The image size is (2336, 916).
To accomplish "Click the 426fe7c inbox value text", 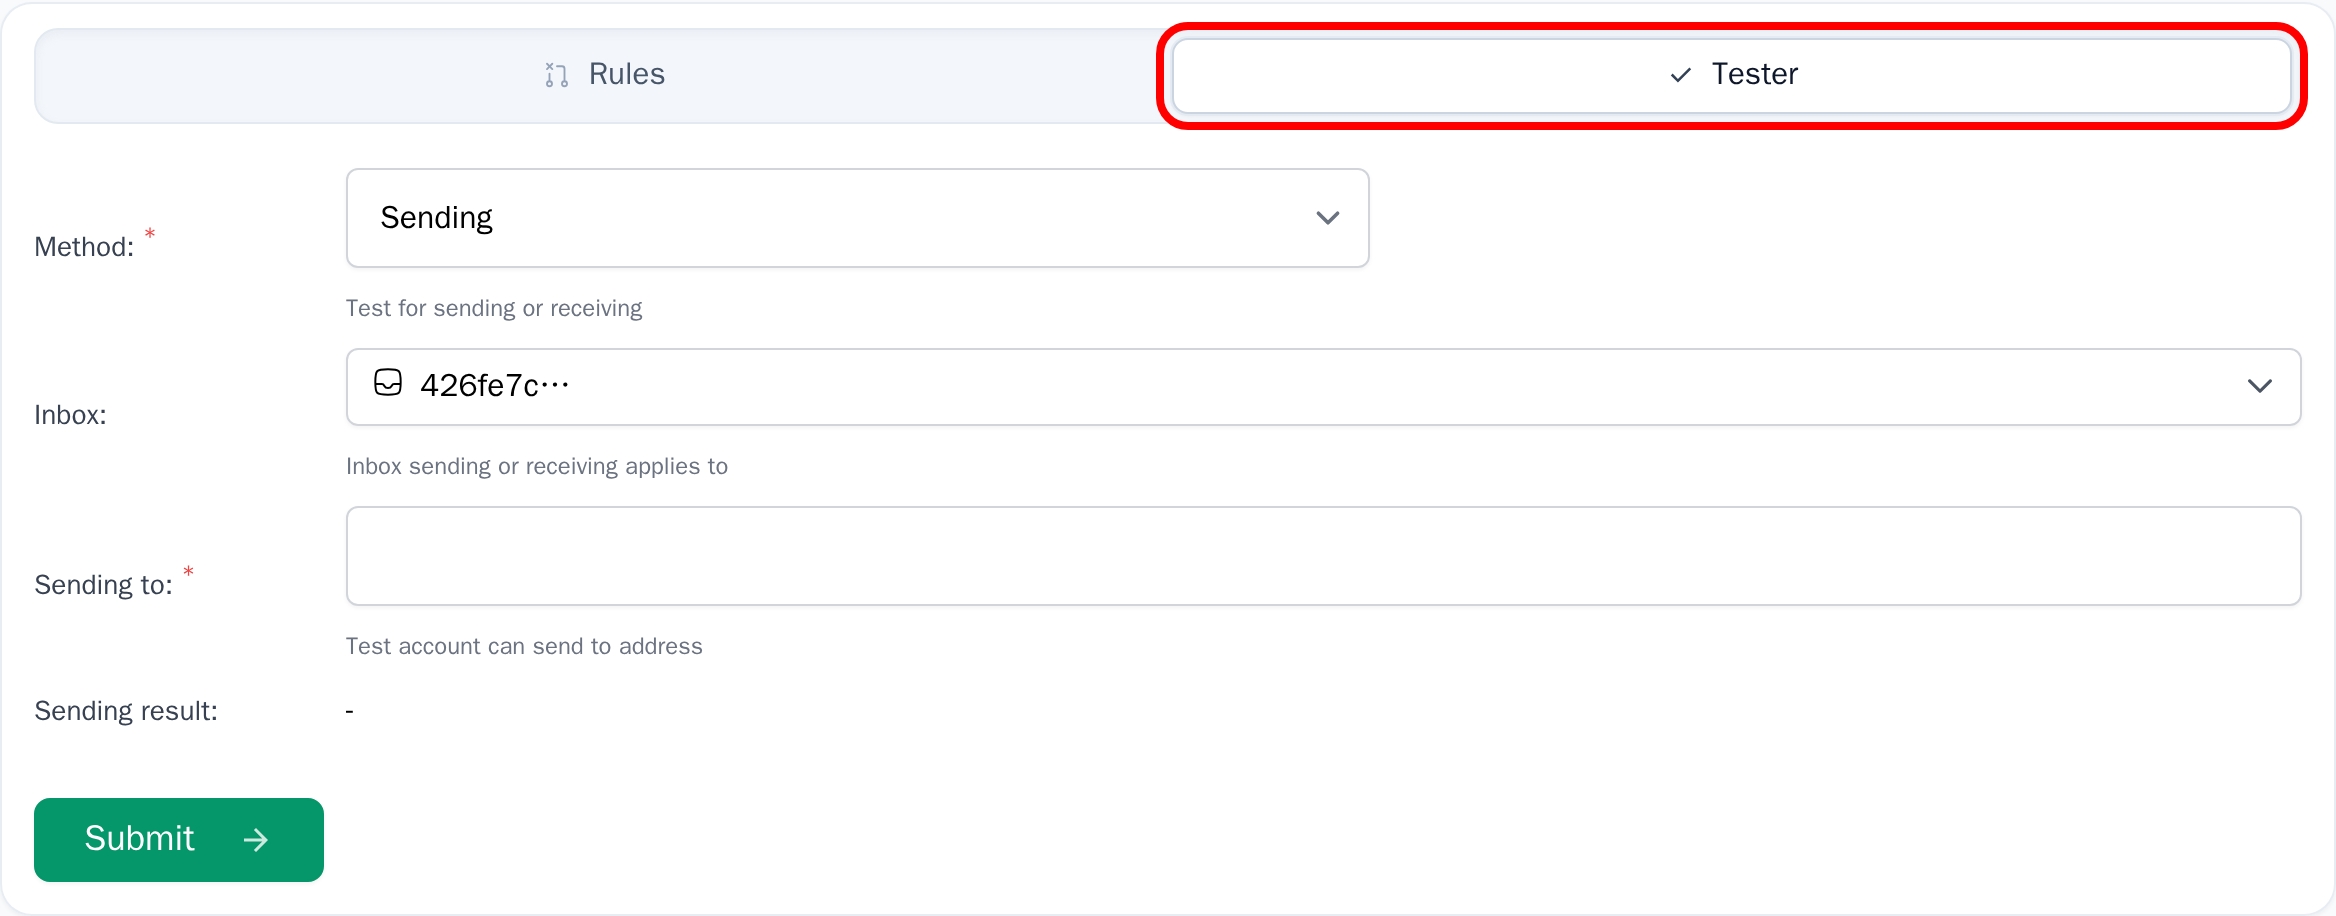I will click(x=495, y=384).
